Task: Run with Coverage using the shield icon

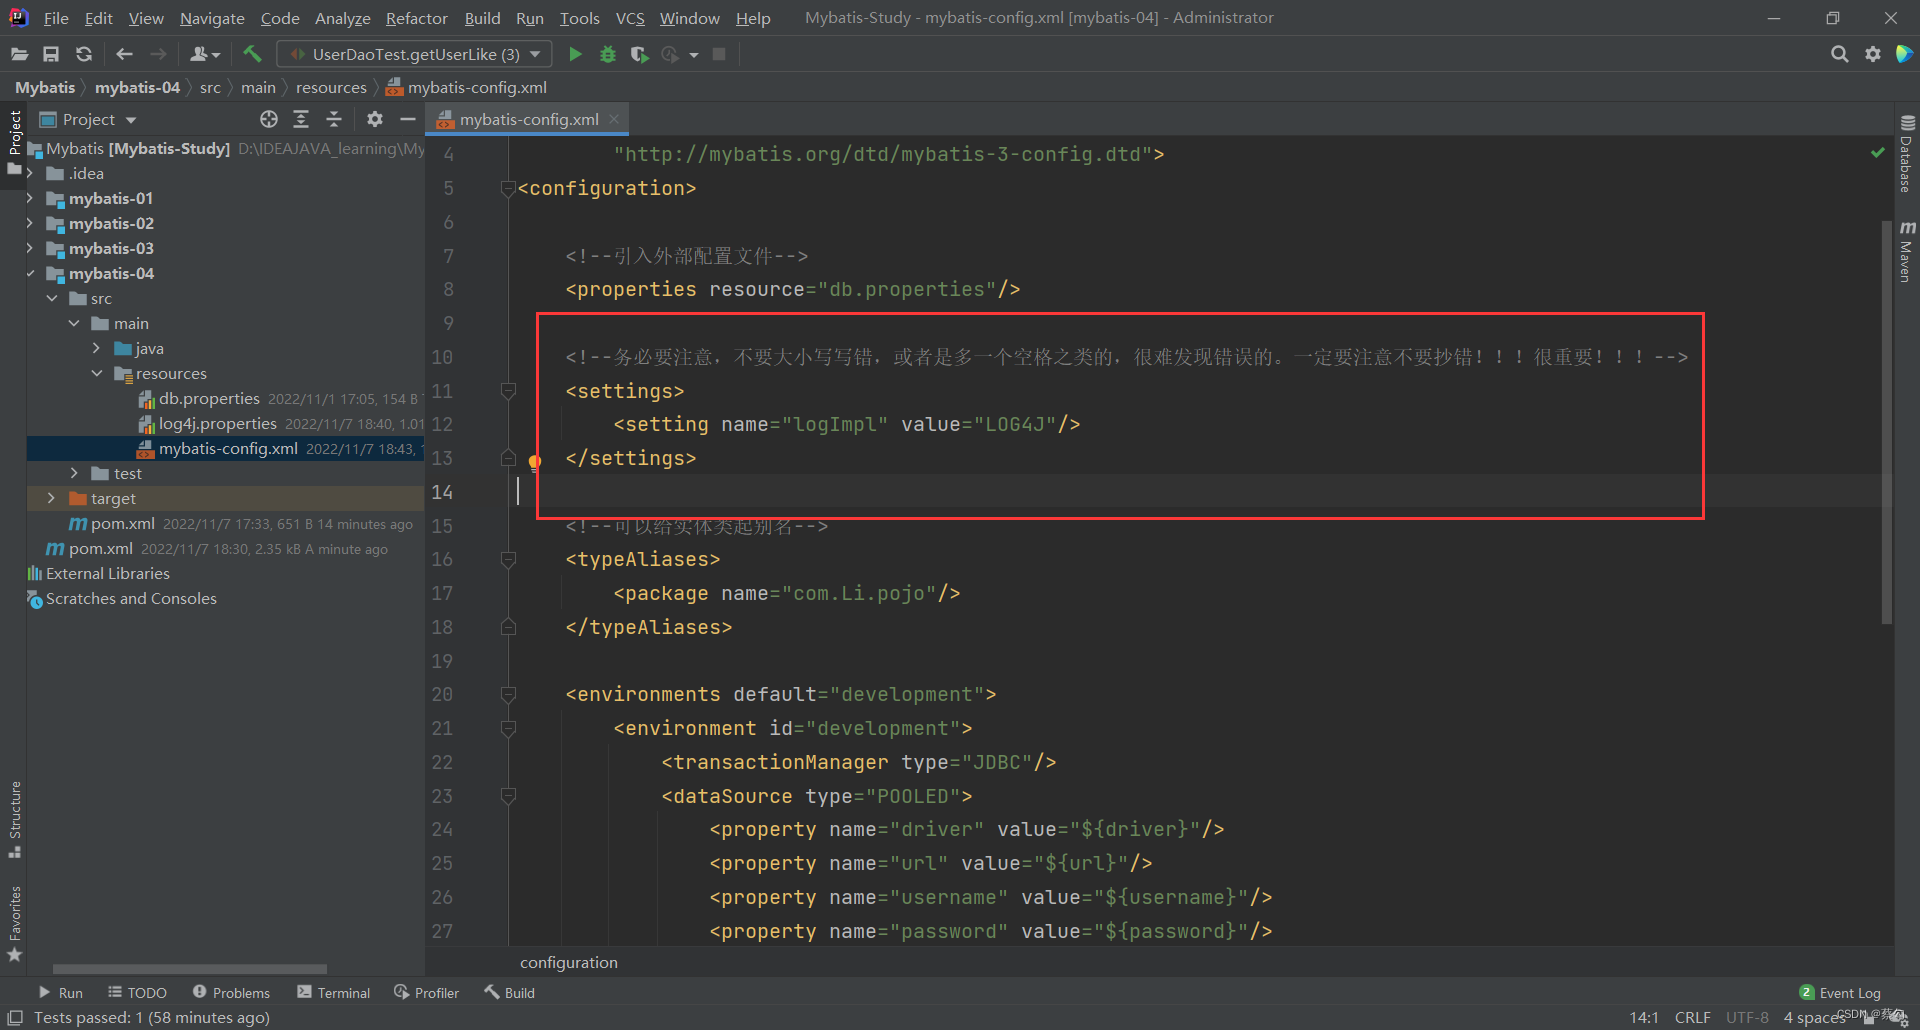Action: click(639, 54)
